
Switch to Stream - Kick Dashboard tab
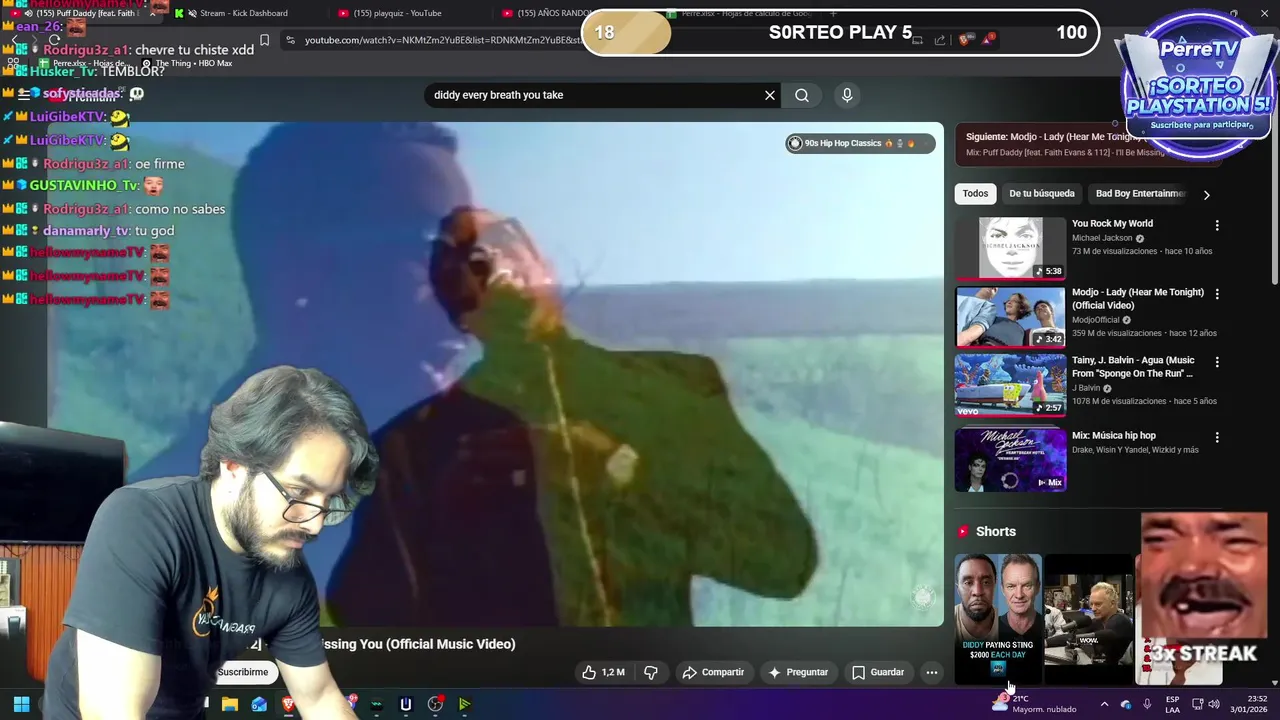pyautogui.click(x=243, y=13)
